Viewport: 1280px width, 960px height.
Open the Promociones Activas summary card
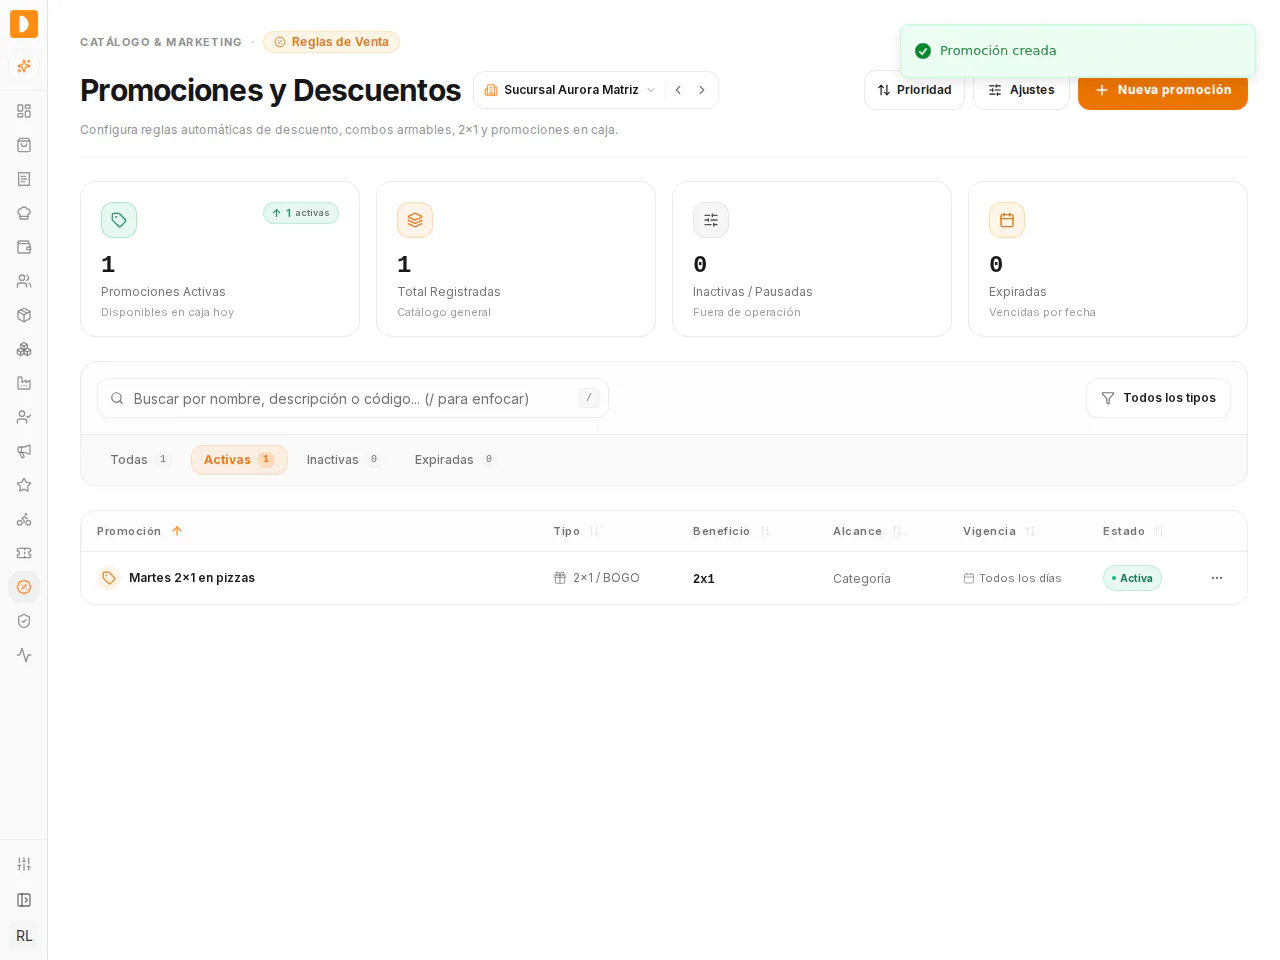pos(220,259)
